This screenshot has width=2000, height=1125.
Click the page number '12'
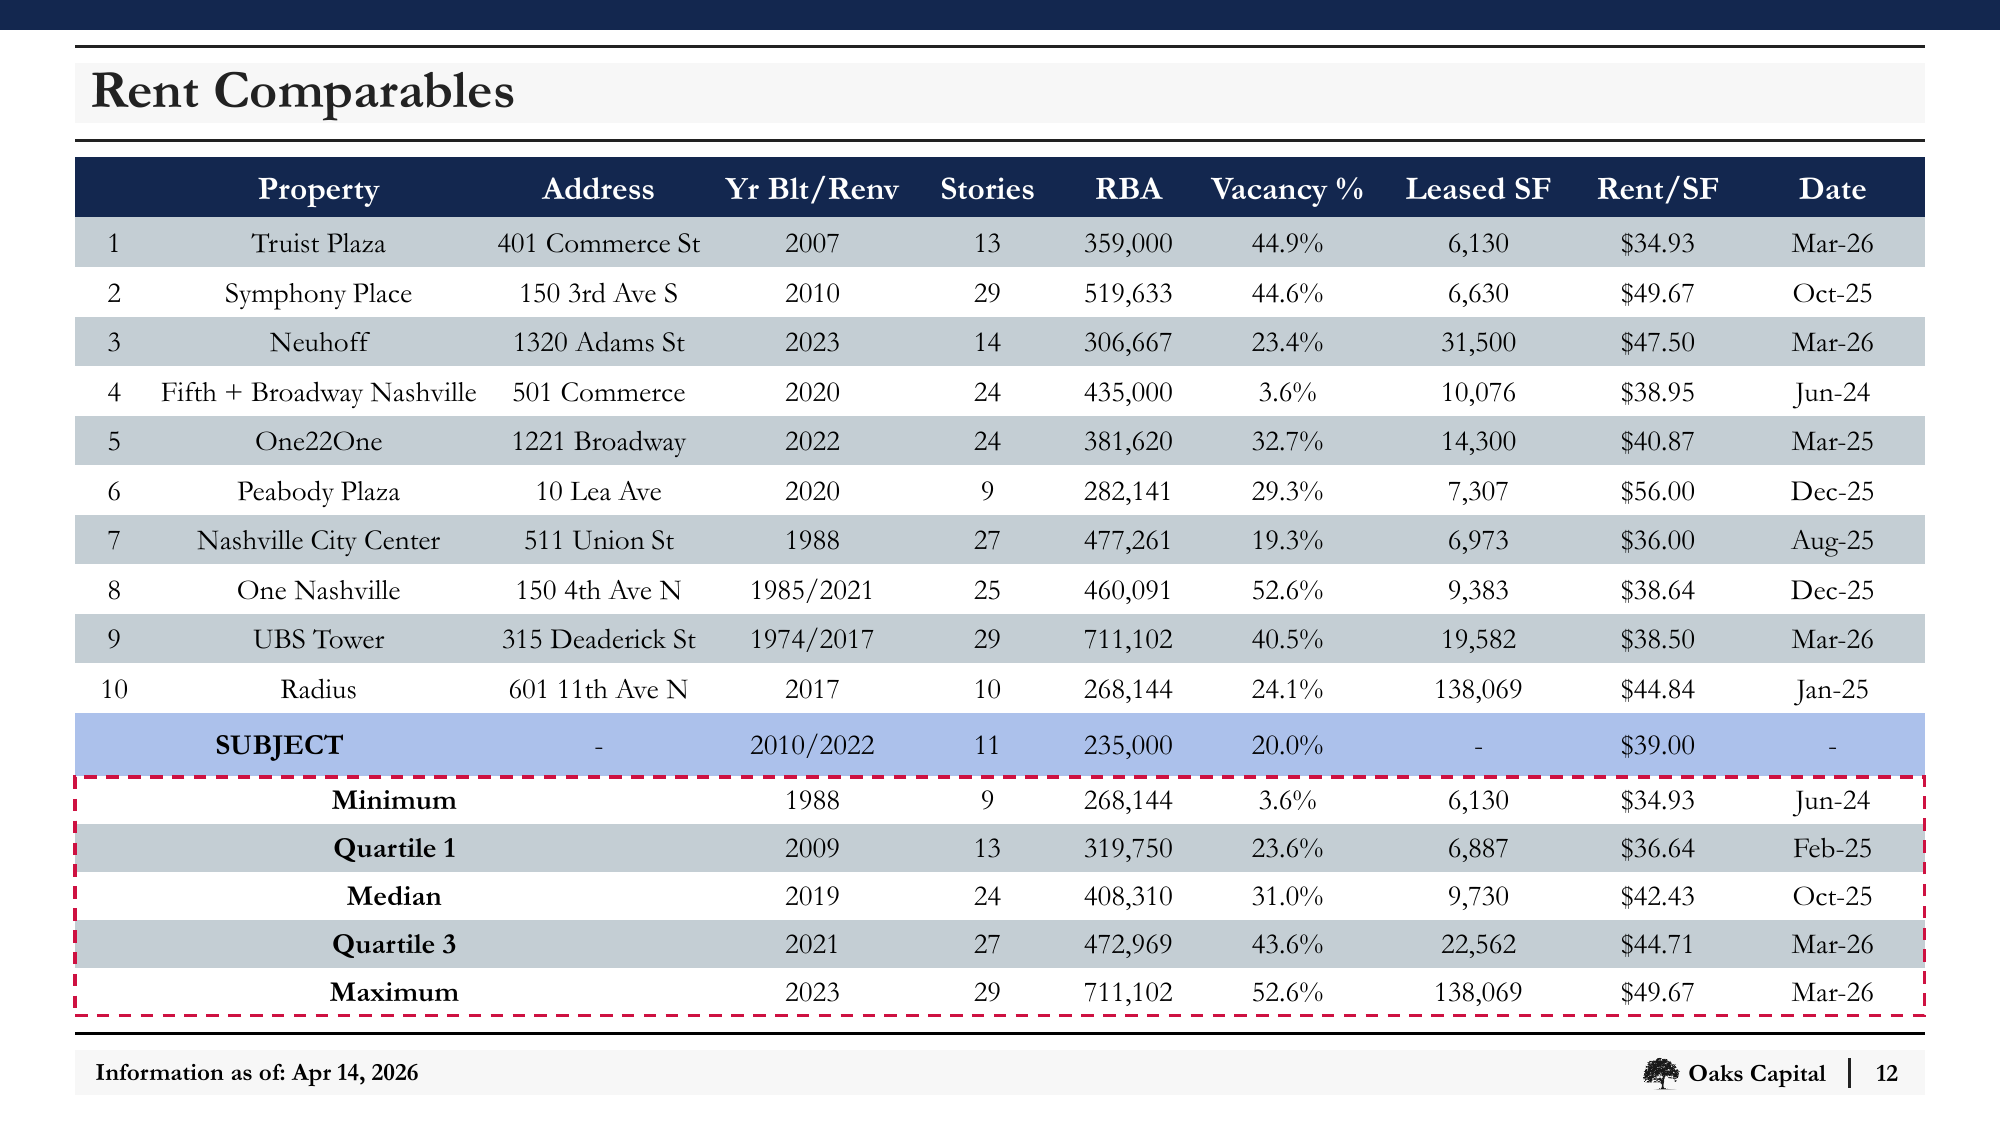tap(1886, 1074)
